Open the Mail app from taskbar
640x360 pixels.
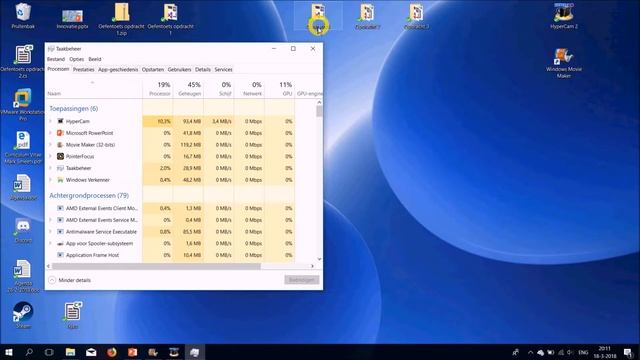pos(91,352)
